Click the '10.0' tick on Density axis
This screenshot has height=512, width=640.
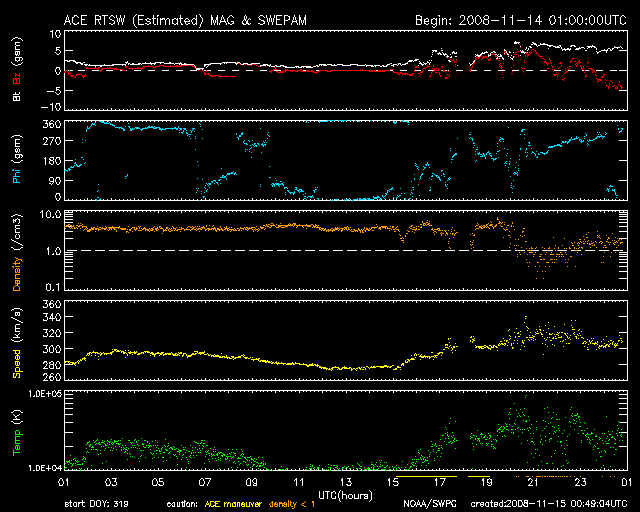(x=51, y=214)
